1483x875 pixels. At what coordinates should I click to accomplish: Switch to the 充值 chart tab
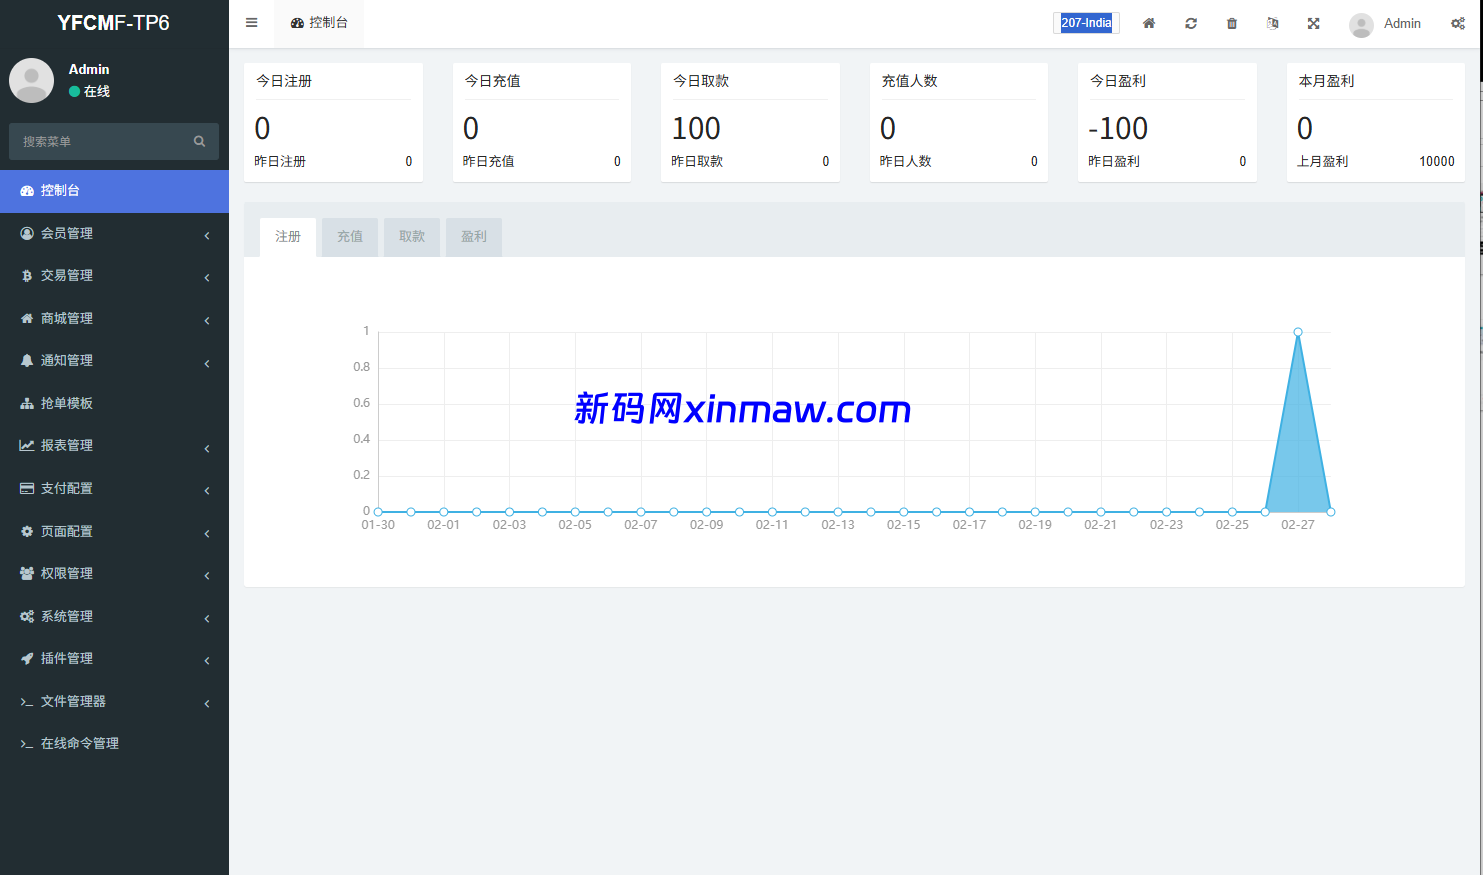[350, 237]
